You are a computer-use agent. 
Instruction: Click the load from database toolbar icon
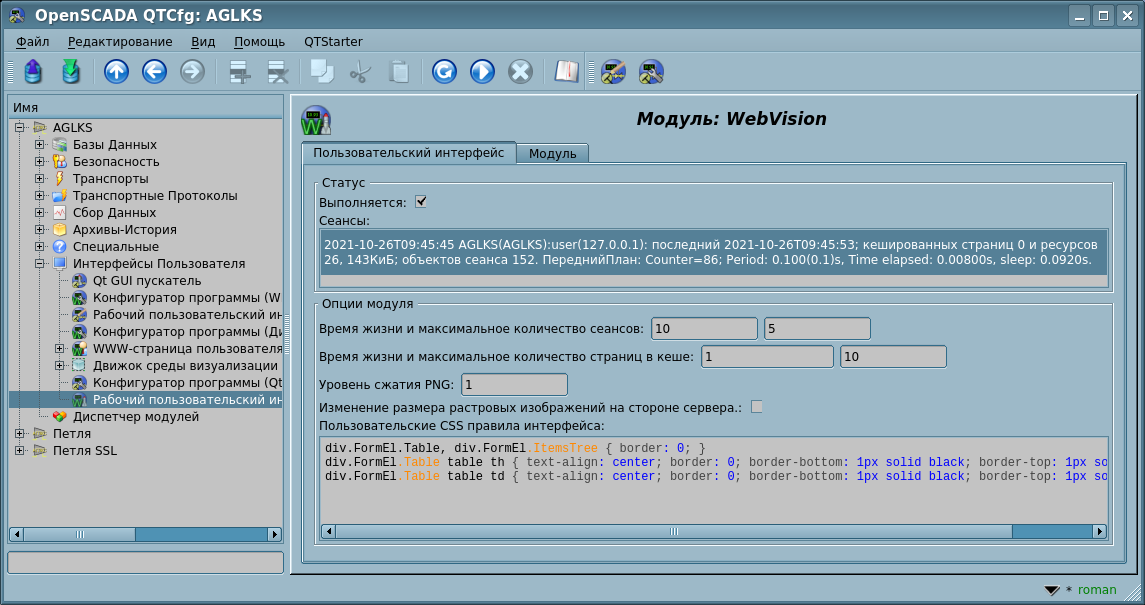[33, 72]
